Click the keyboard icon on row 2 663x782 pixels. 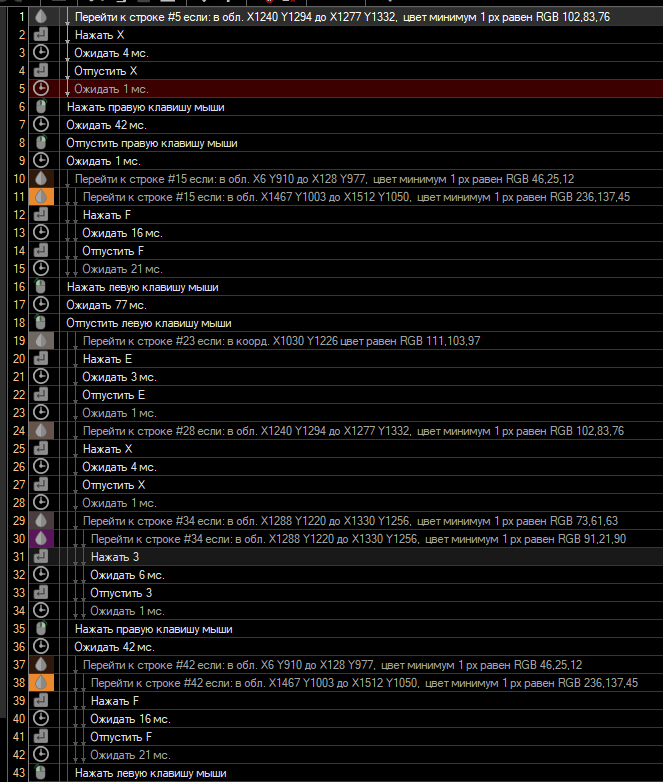tap(41, 35)
